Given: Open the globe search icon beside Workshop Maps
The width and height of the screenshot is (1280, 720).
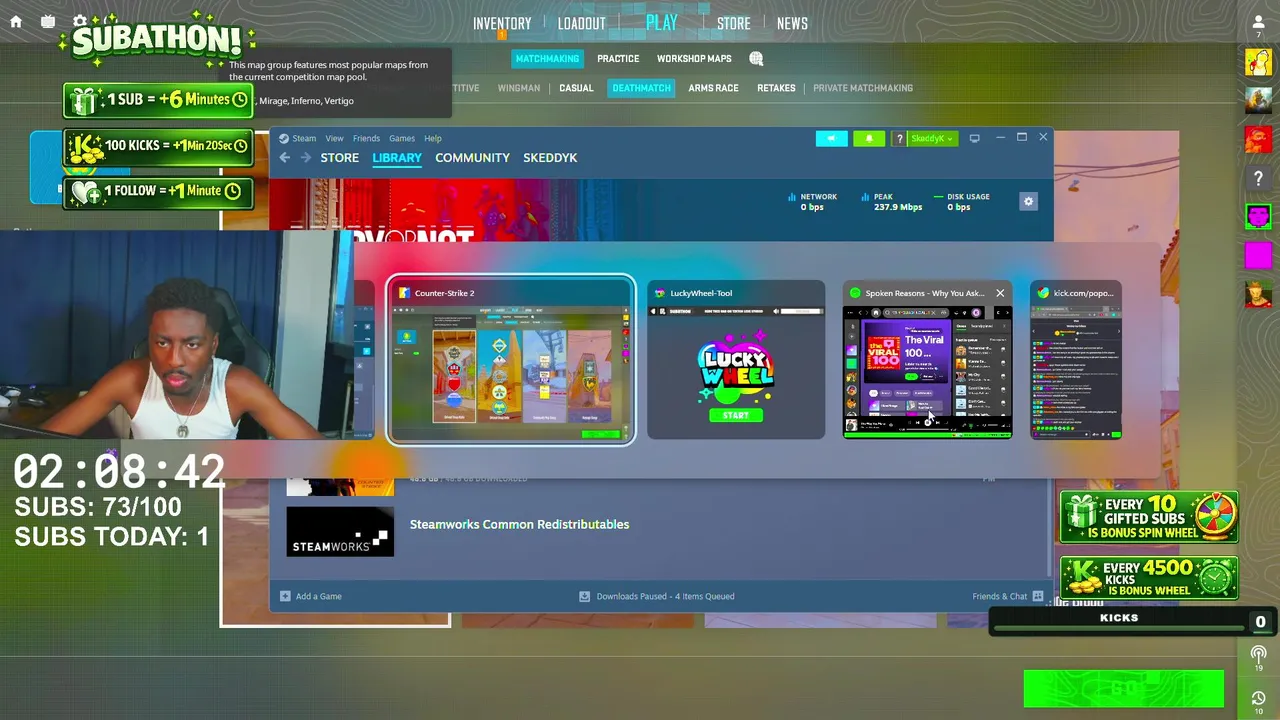Looking at the screenshot, I should click(756, 59).
